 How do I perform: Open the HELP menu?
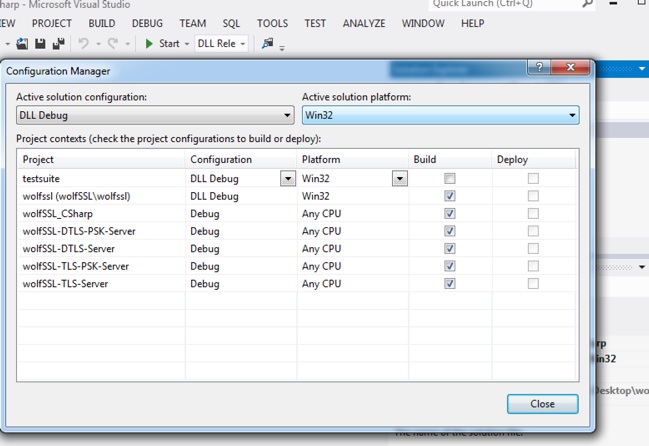point(473,23)
